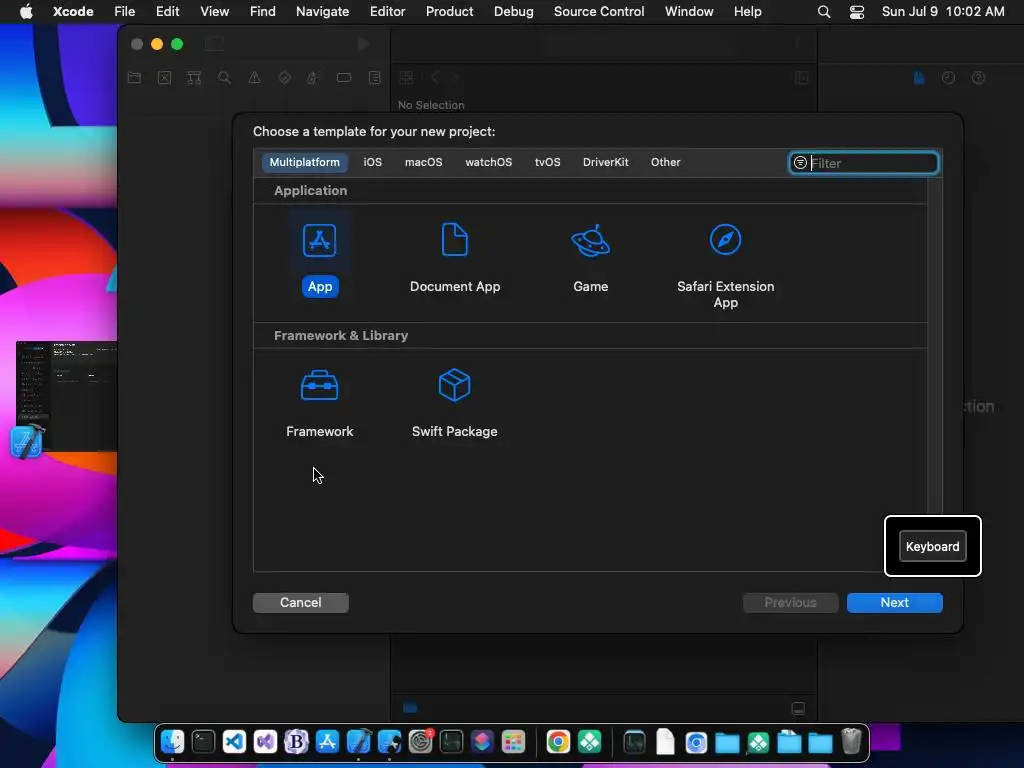Open Test navigator diamond icon in Xcode window
The height and width of the screenshot is (768, 1024).
tap(284, 78)
